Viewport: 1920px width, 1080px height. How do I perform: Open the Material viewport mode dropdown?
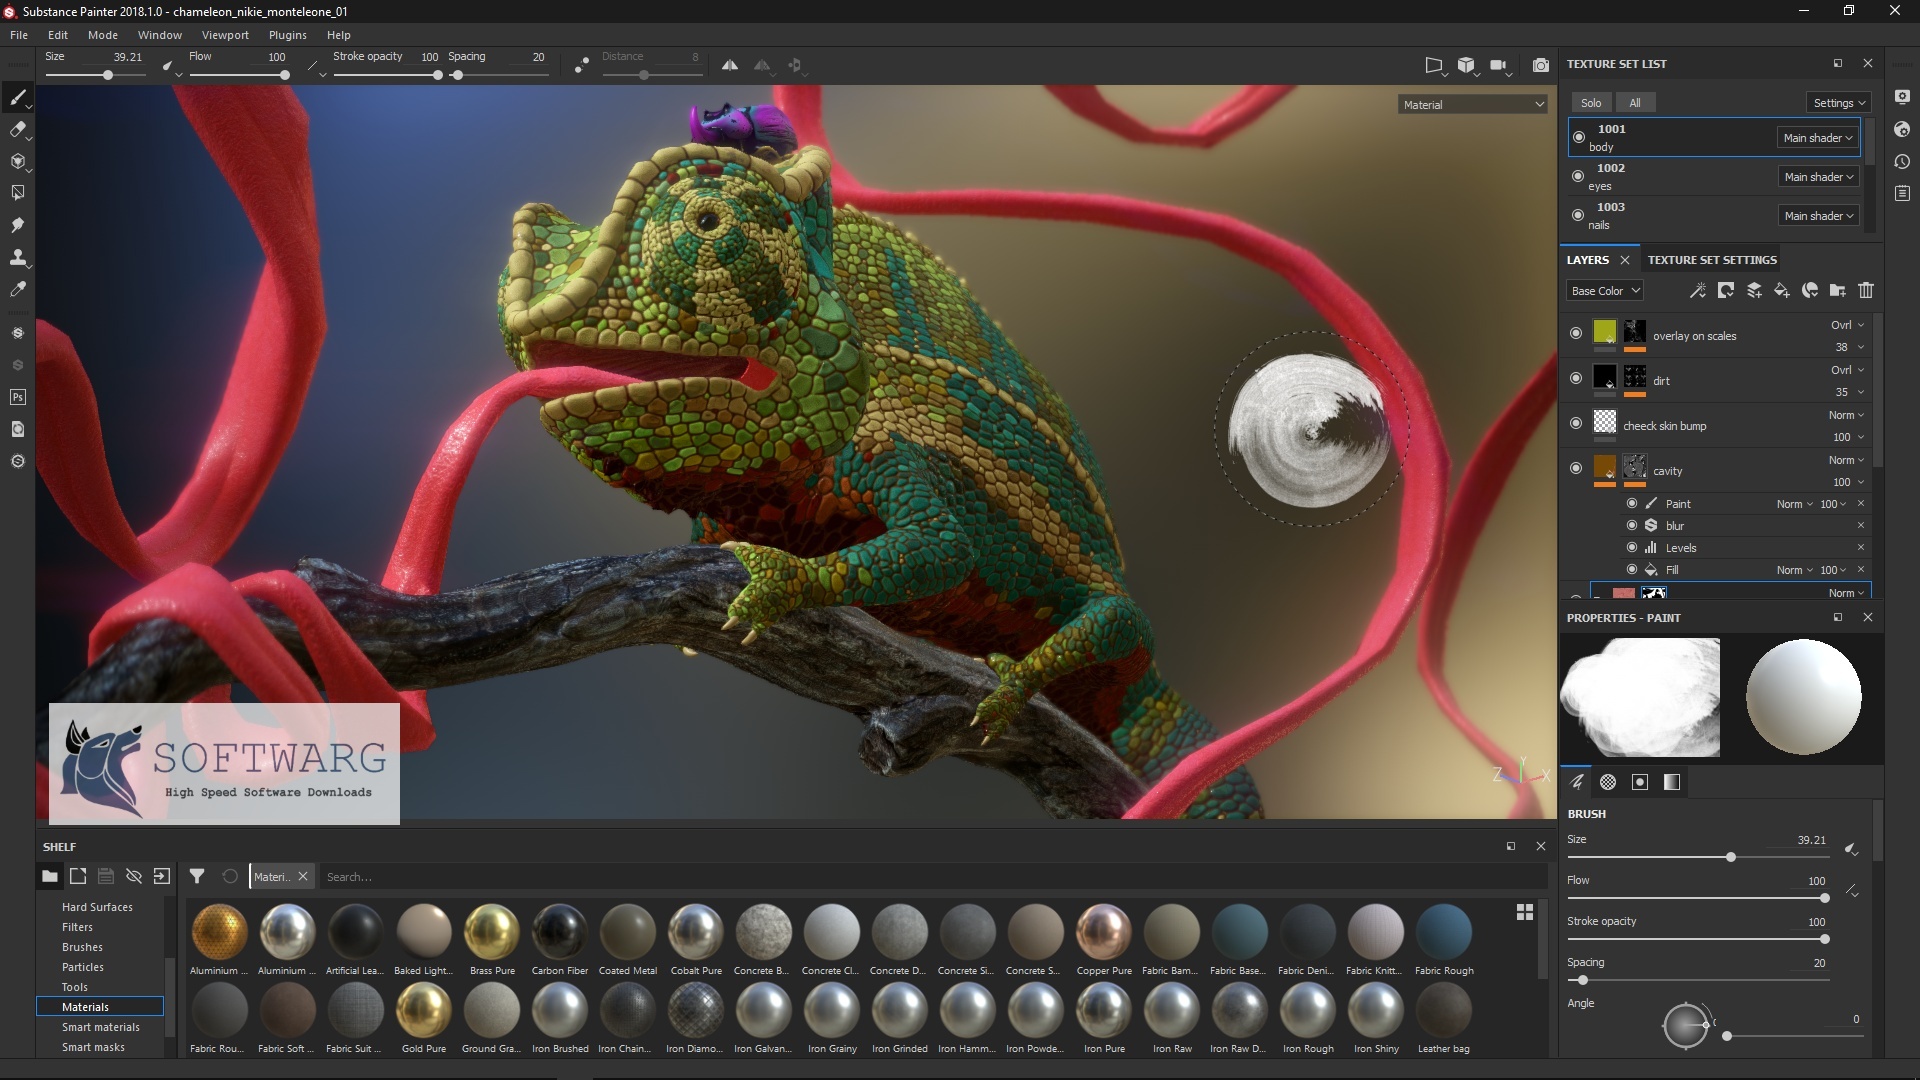point(1472,104)
